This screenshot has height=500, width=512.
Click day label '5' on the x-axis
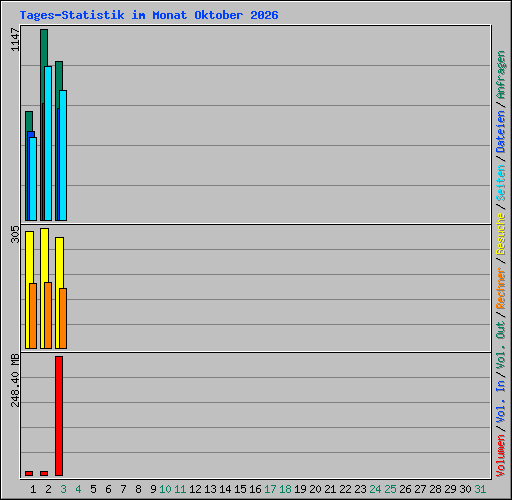click(x=93, y=489)
